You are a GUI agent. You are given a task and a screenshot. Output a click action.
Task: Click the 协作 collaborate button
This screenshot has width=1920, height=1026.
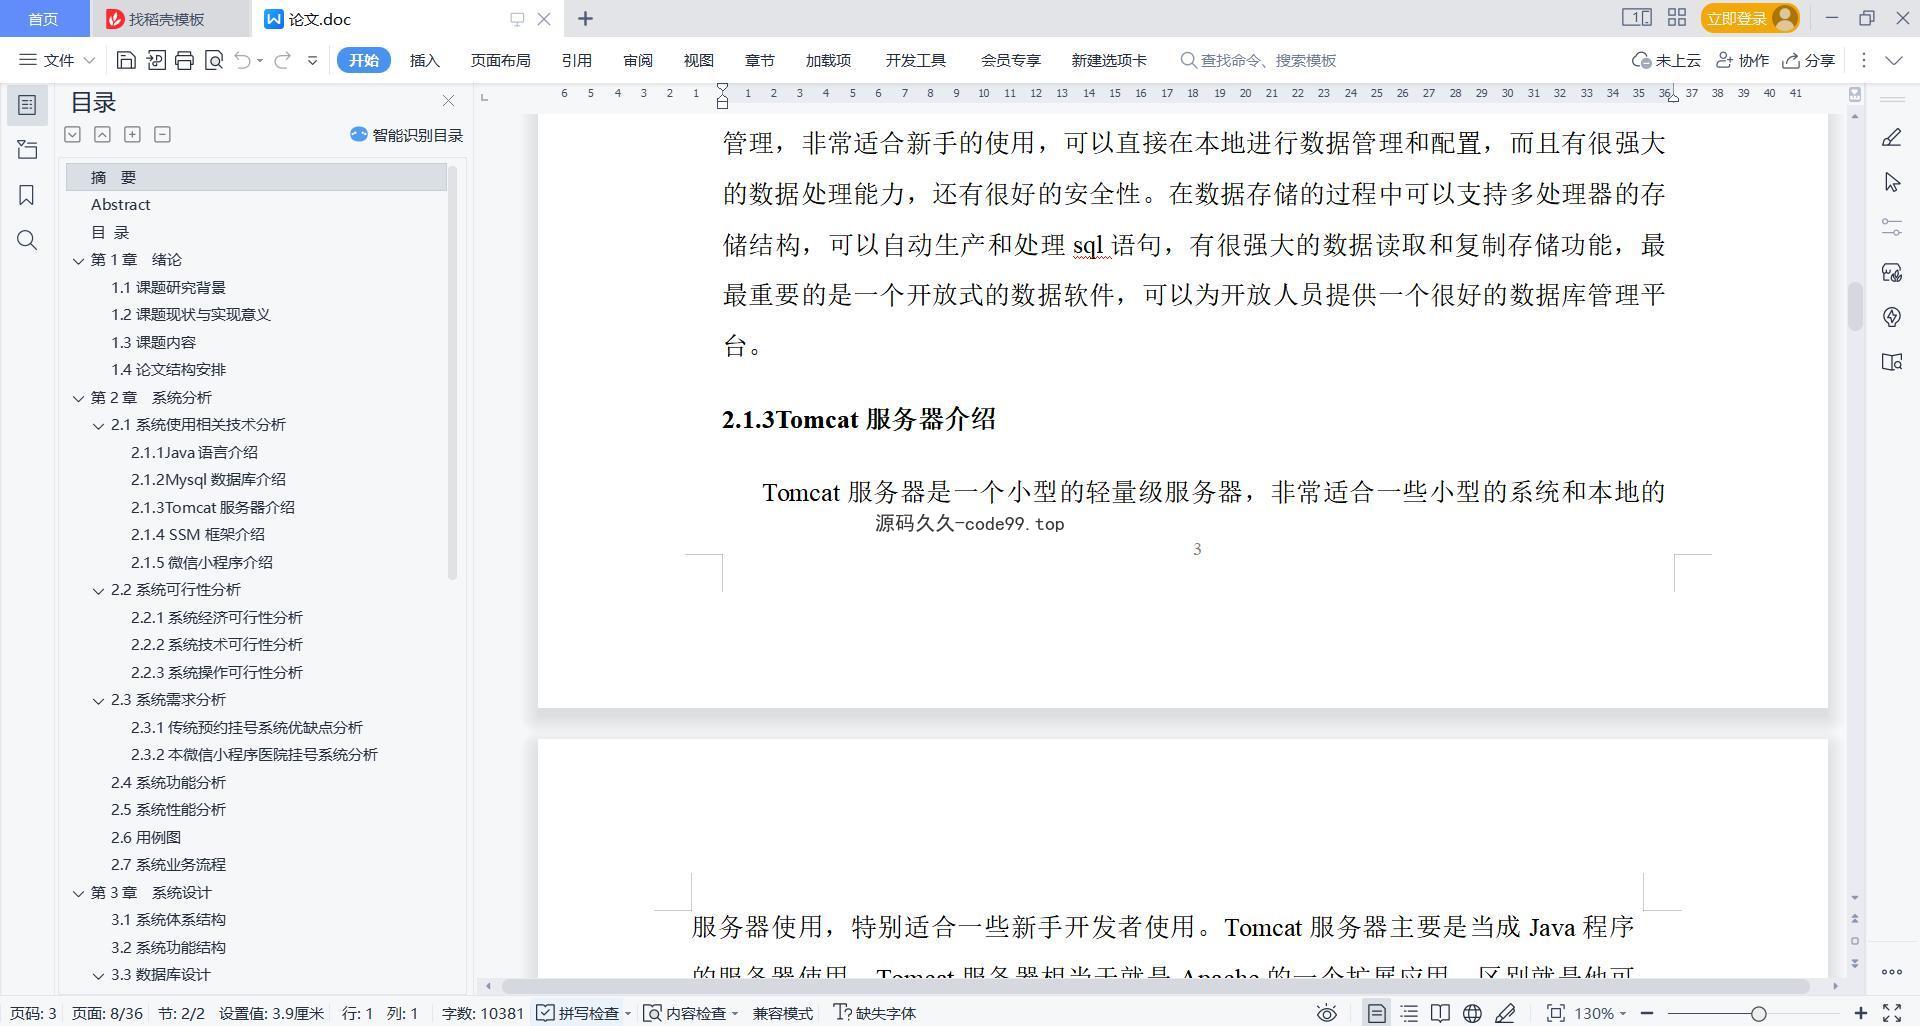[x=1743, y=60]
